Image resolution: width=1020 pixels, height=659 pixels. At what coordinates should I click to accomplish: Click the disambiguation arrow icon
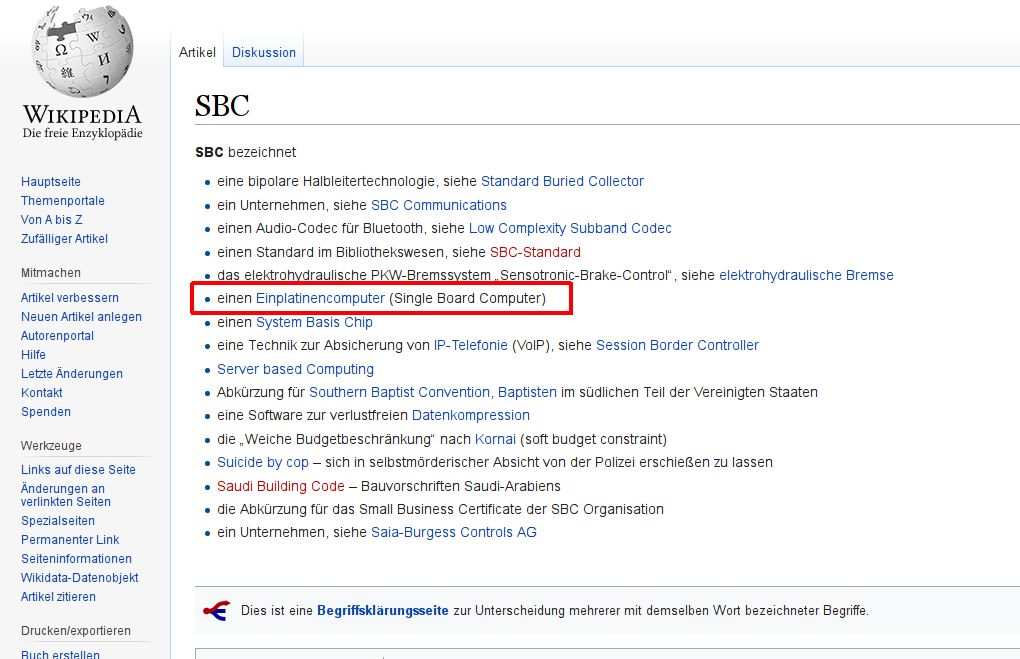[217, 611]
